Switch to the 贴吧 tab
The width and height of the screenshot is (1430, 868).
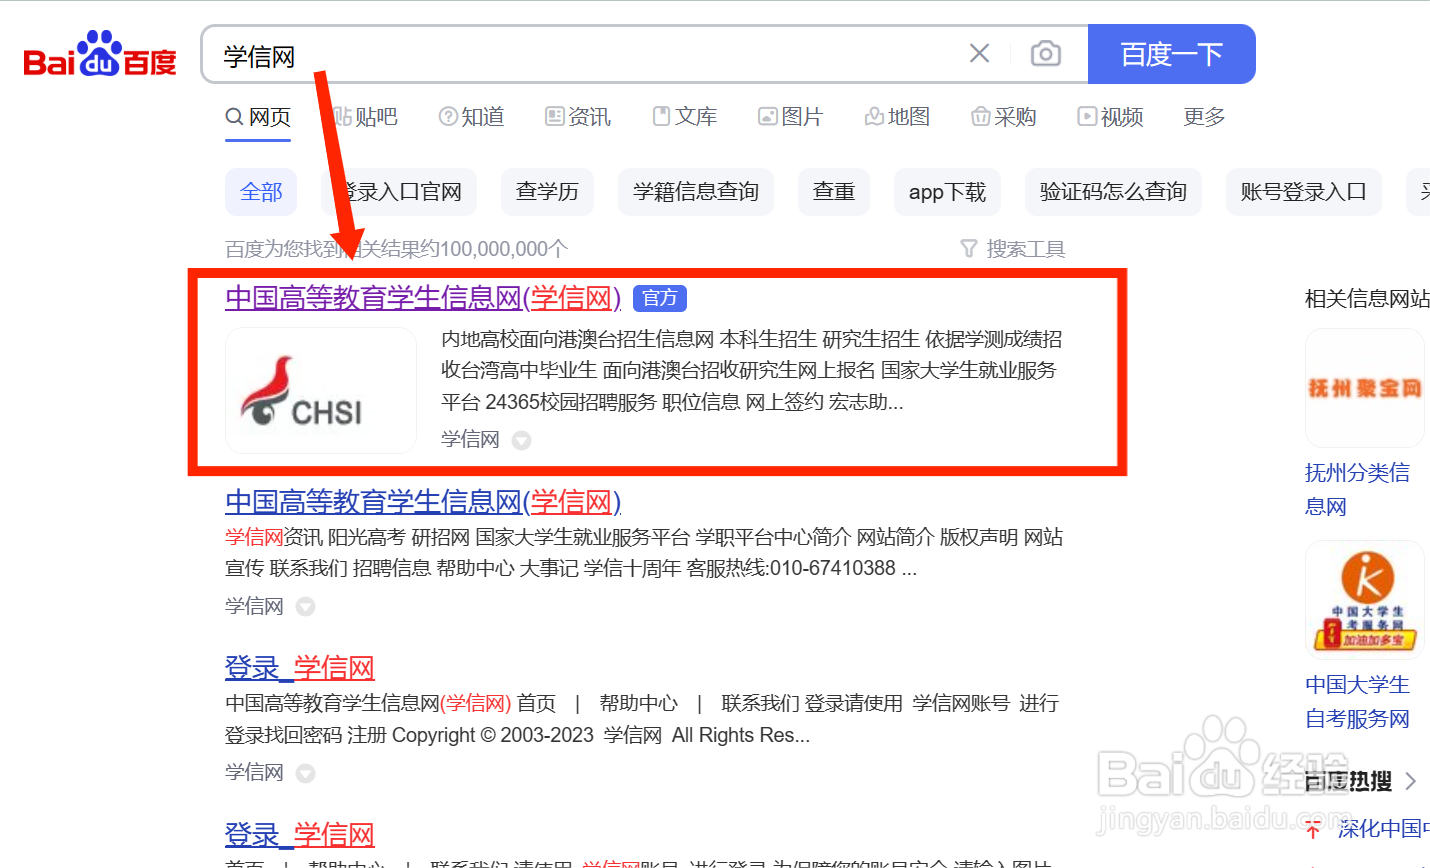365,117
